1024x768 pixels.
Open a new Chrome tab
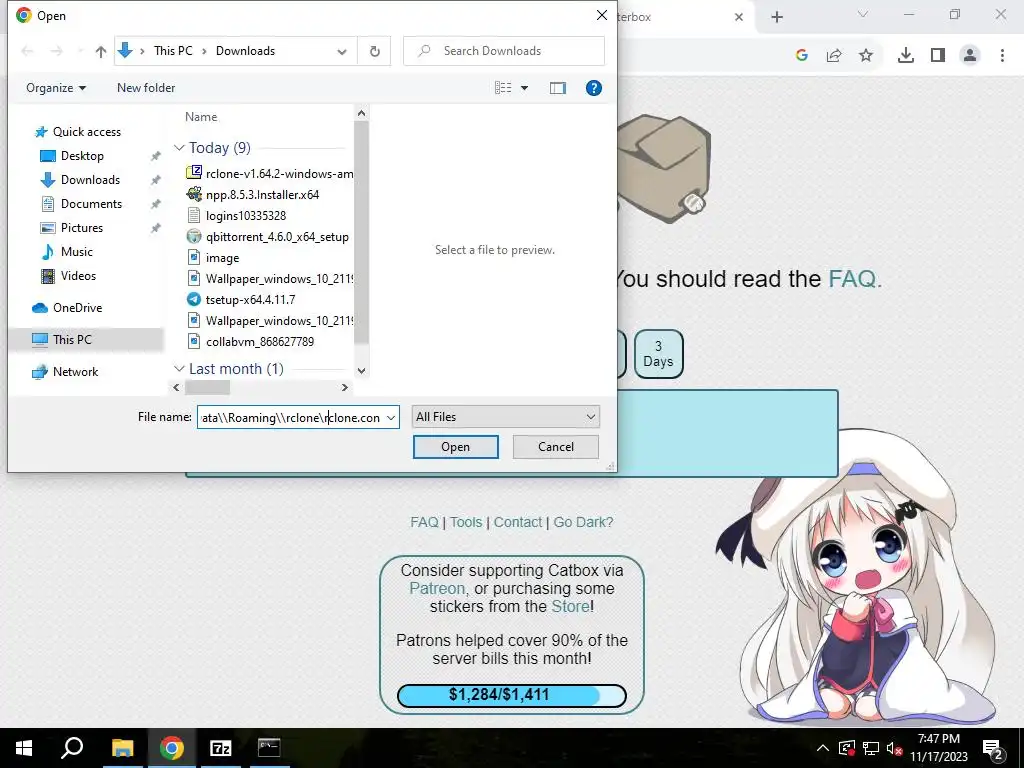tap(776, 17)
